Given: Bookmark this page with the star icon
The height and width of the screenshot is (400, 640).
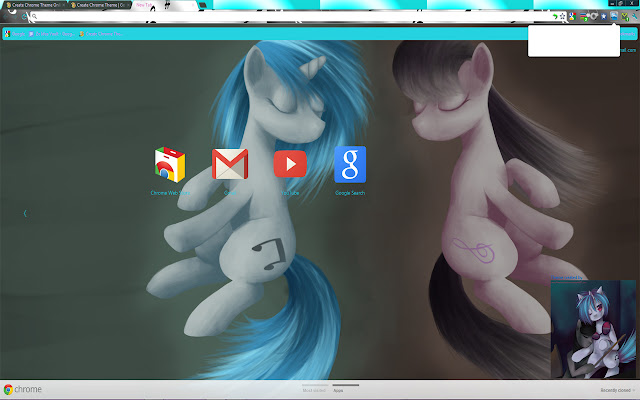Looking at the screenshot, I should click(562, 17).
